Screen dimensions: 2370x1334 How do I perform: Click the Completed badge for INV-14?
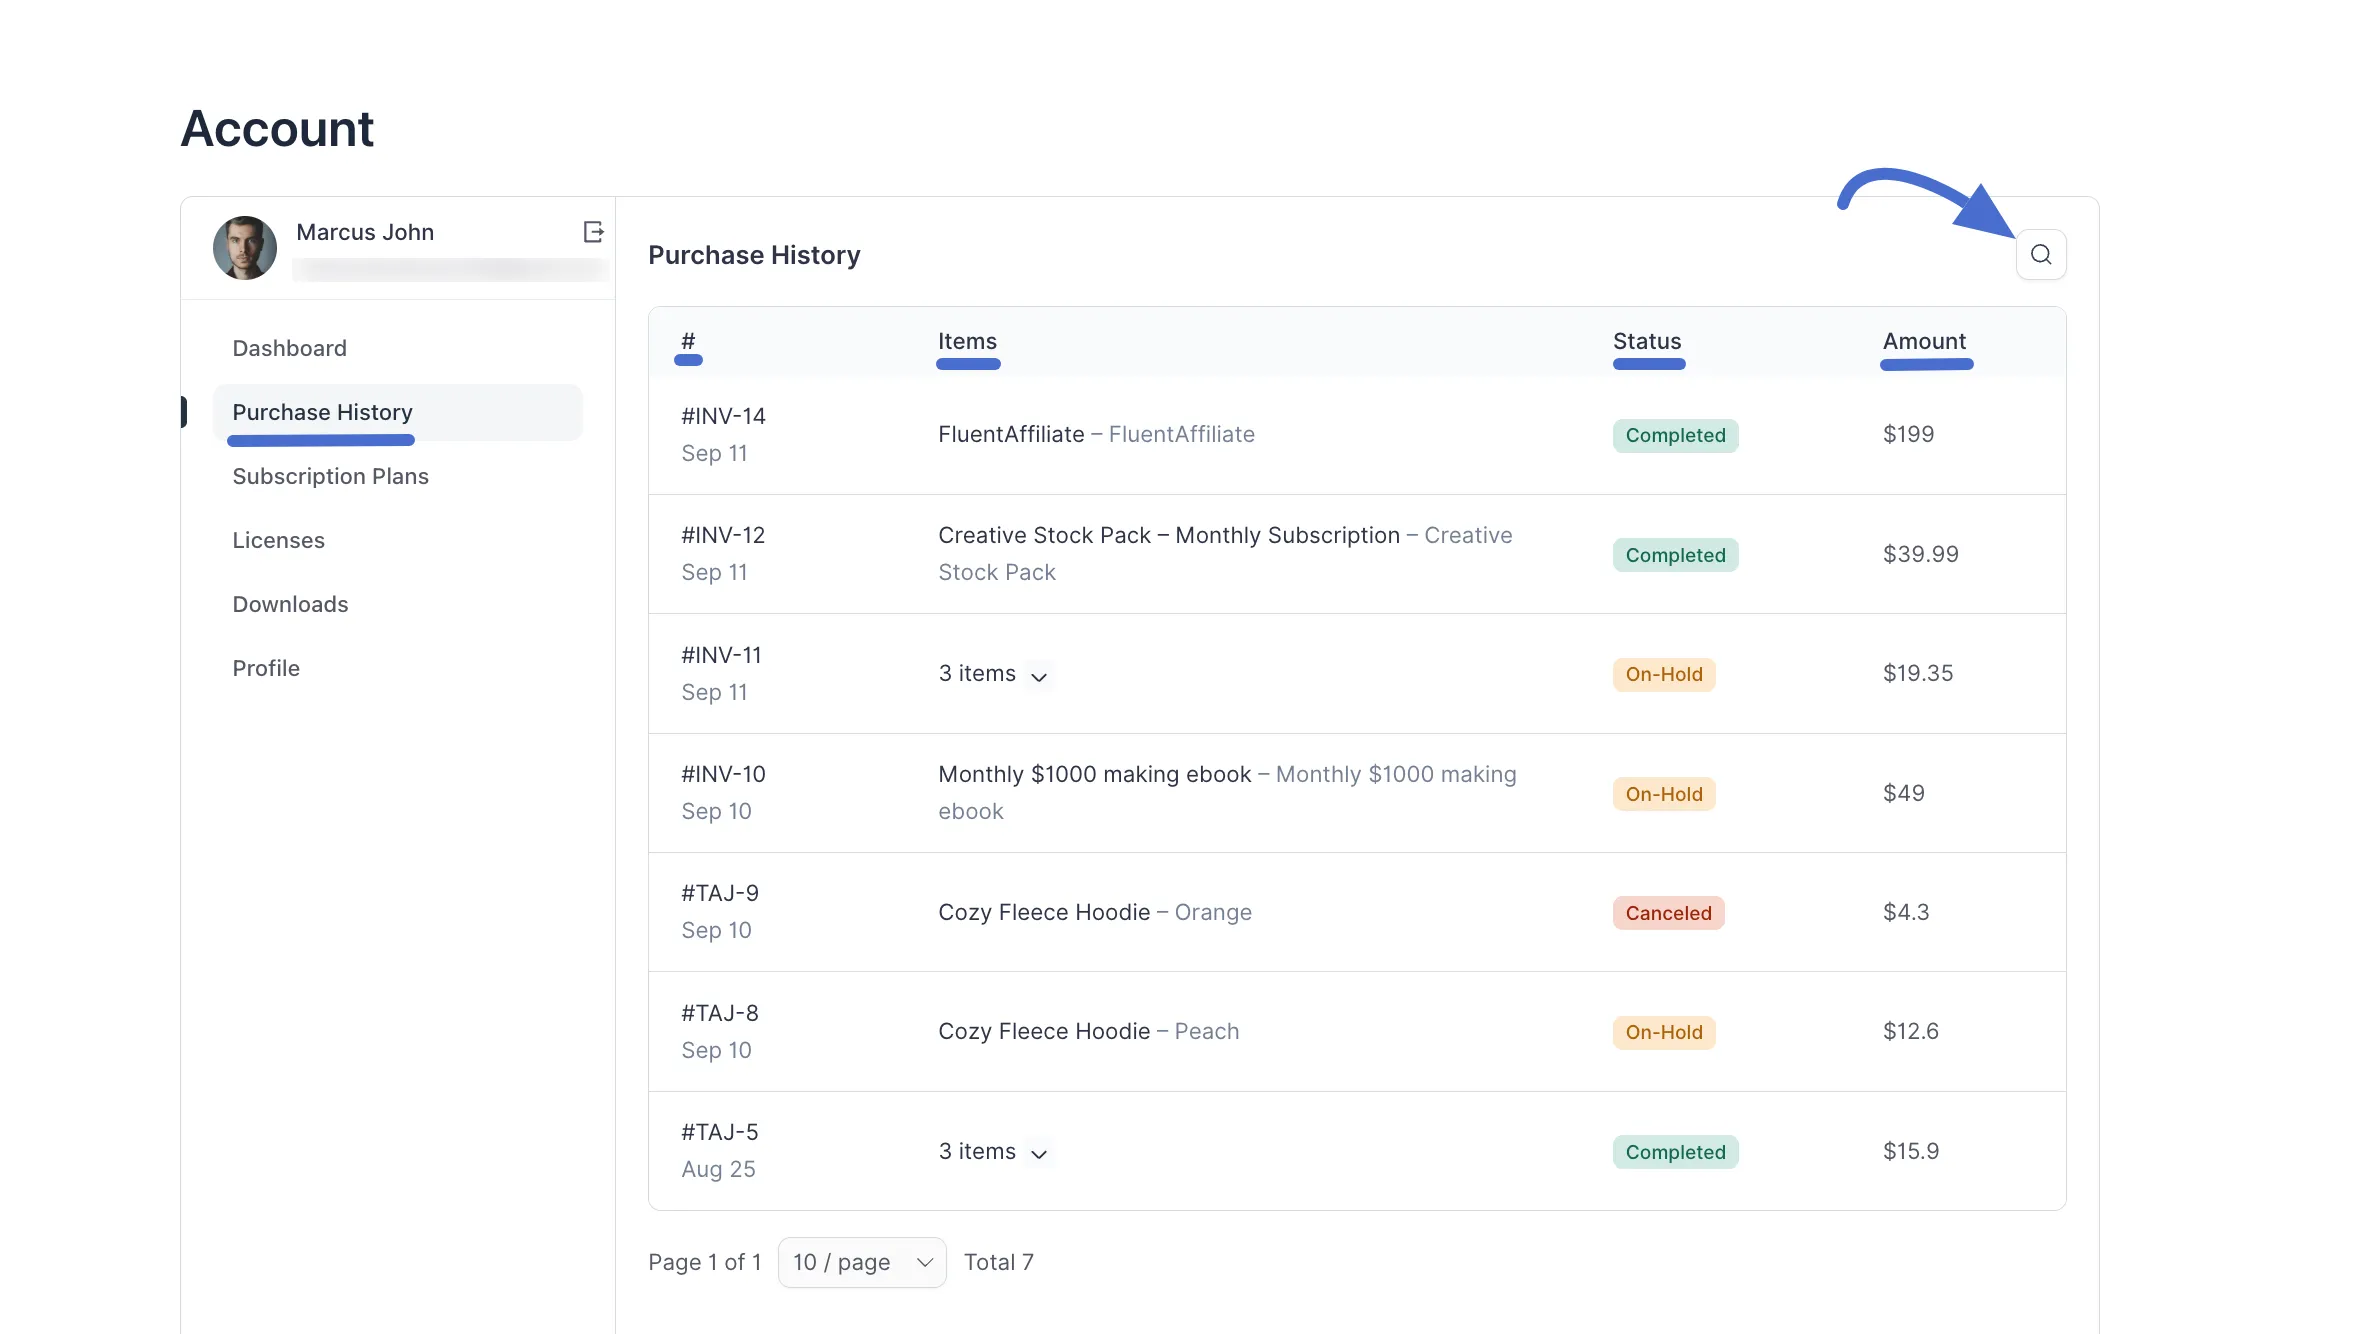1675,435
